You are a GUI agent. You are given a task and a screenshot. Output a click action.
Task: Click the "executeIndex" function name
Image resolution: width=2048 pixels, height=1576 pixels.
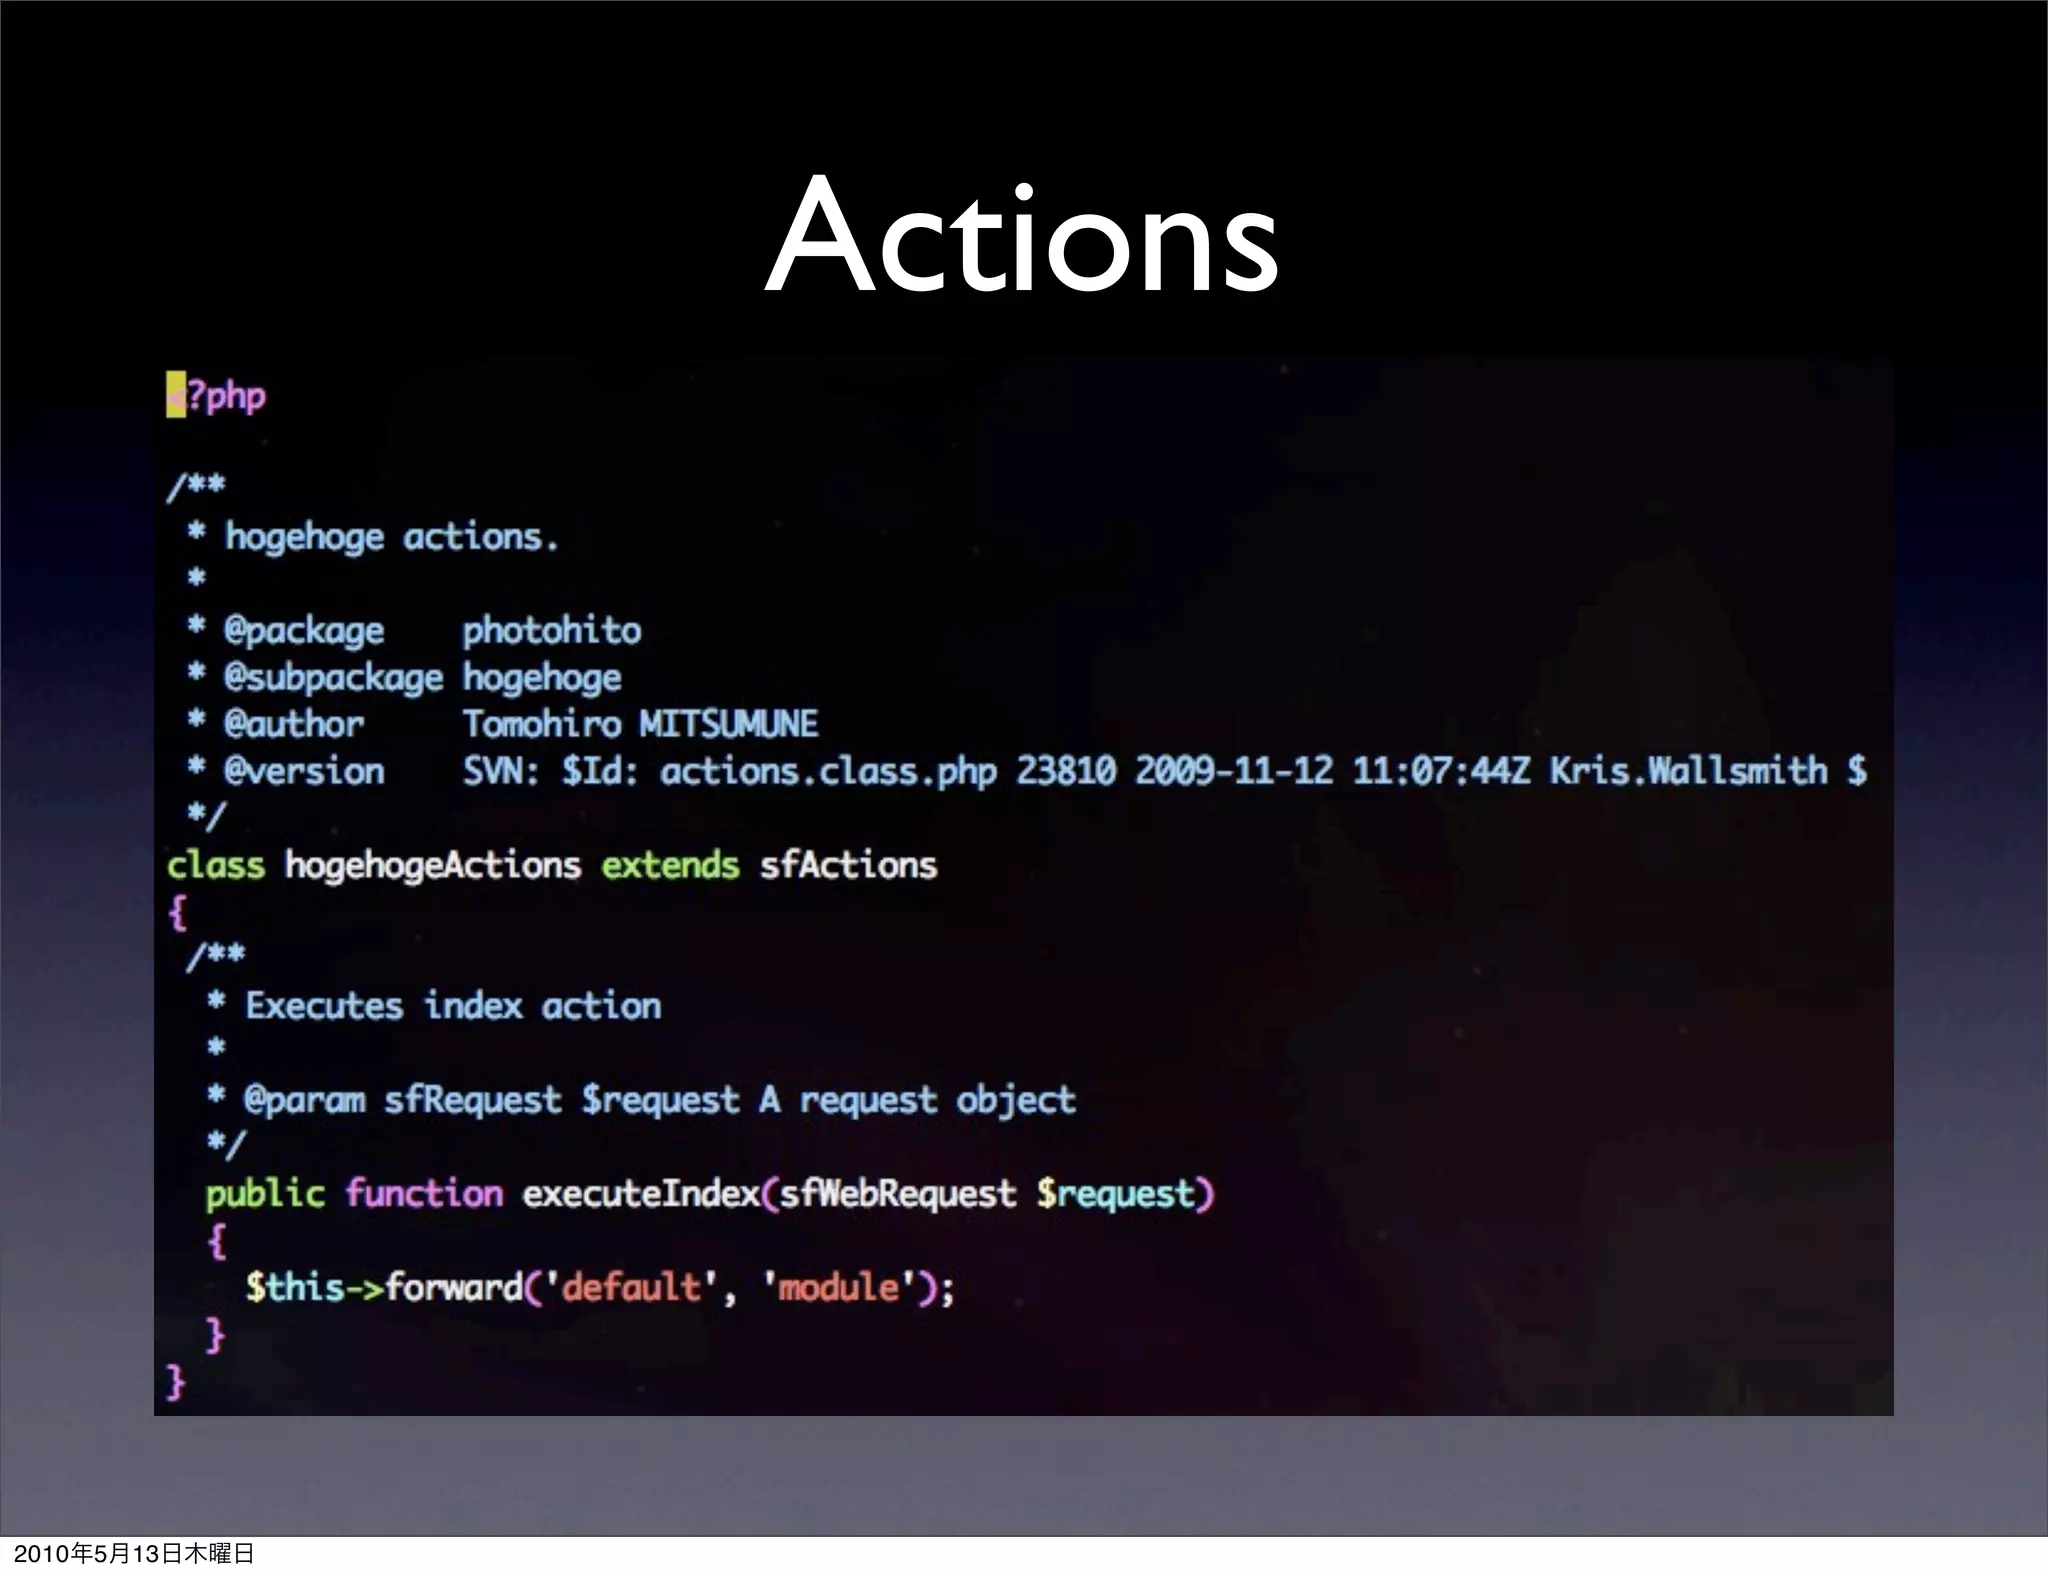tap(640, 1194)
